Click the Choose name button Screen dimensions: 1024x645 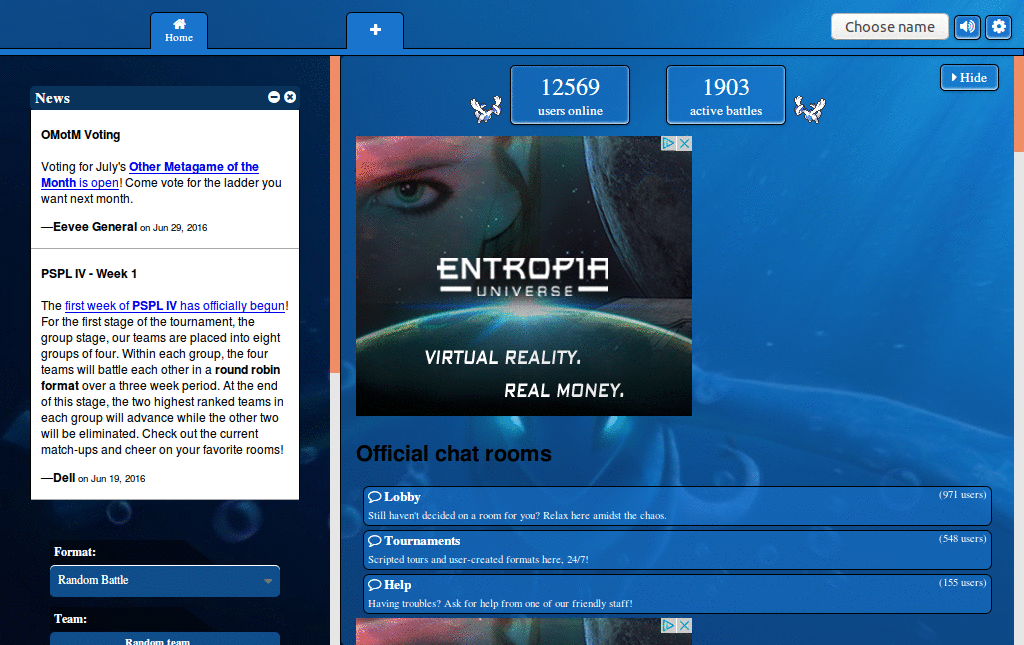(x=889, y=27)
